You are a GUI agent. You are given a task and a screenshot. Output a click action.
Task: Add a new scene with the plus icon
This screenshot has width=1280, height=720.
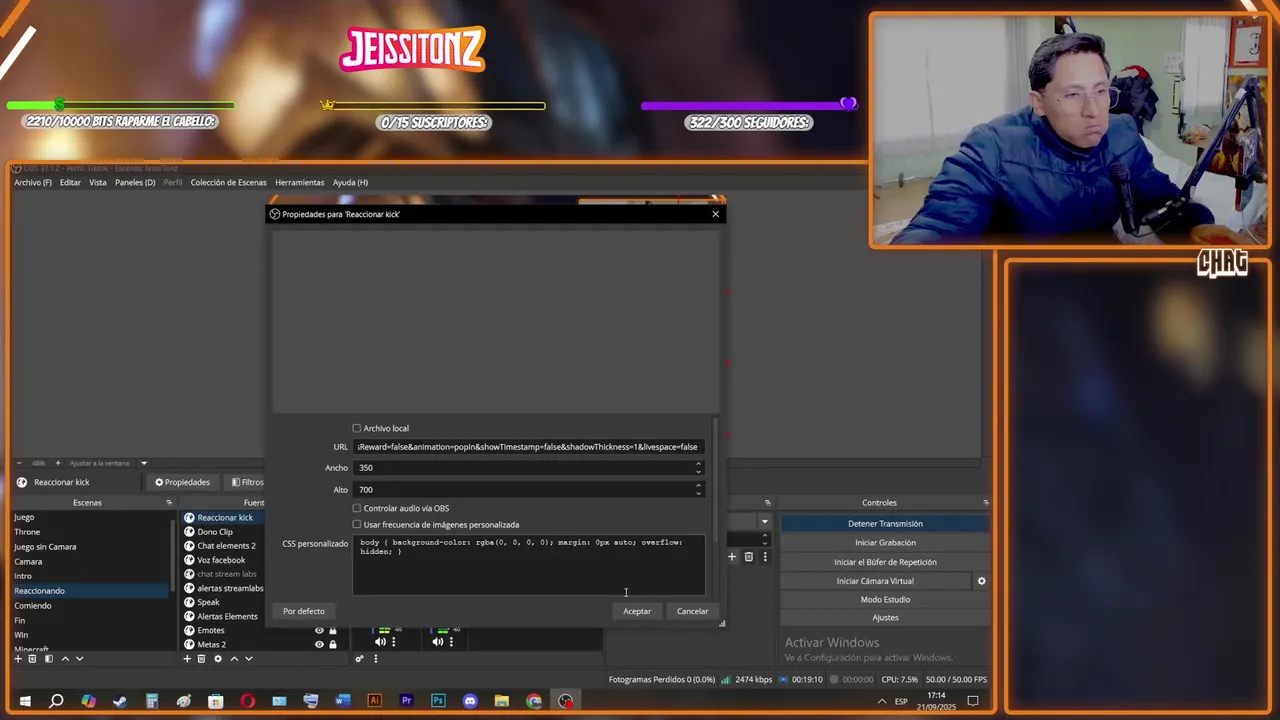[18, 659]
